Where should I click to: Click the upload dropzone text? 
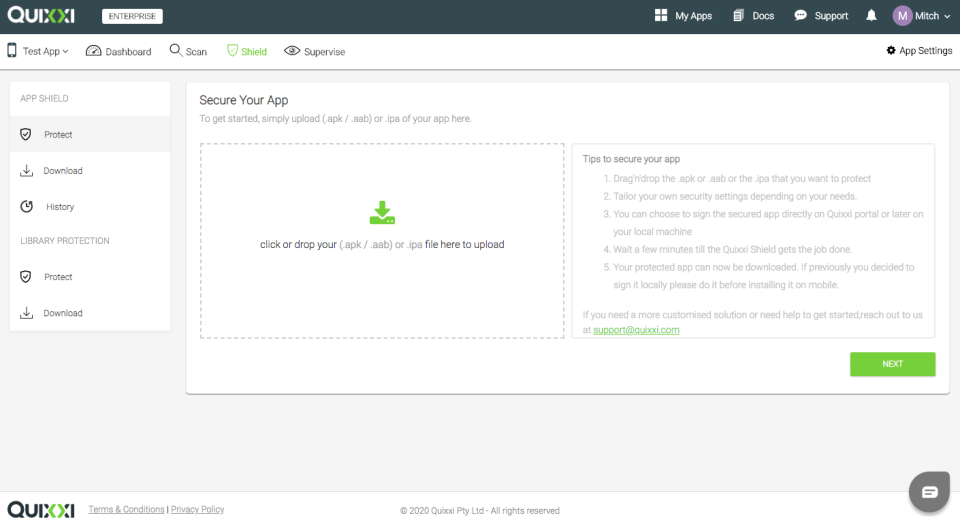tap(382, 244)
